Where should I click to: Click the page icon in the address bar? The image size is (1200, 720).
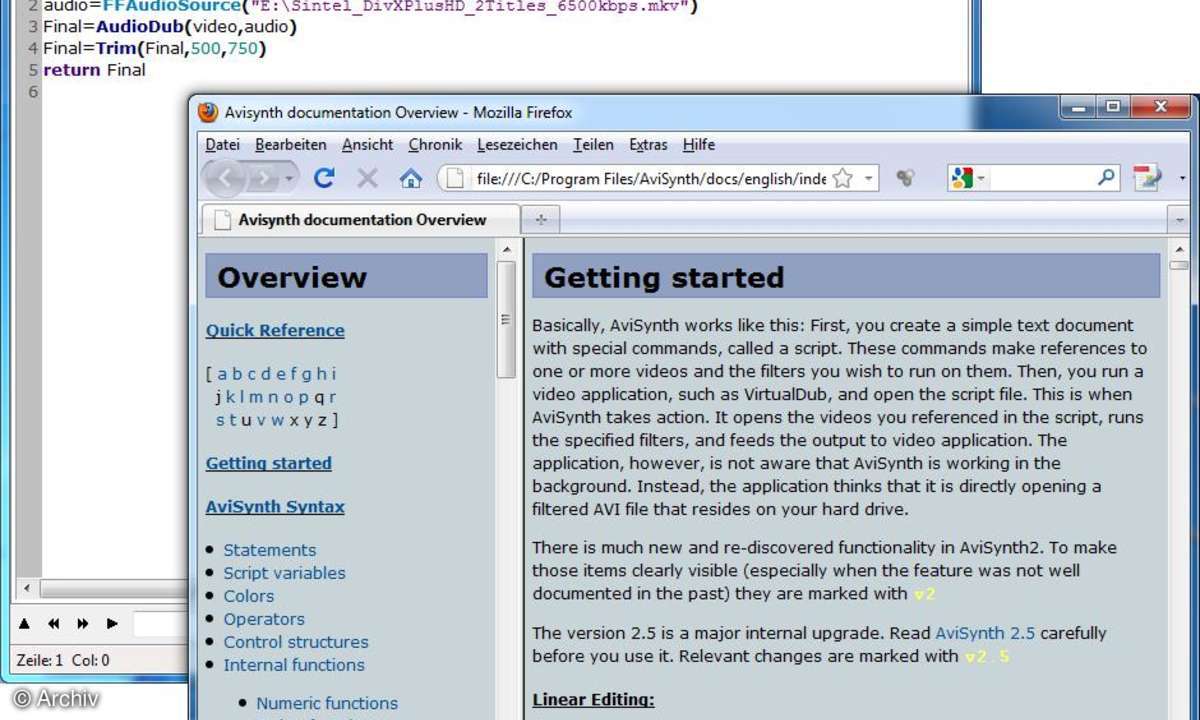point(456,178)
